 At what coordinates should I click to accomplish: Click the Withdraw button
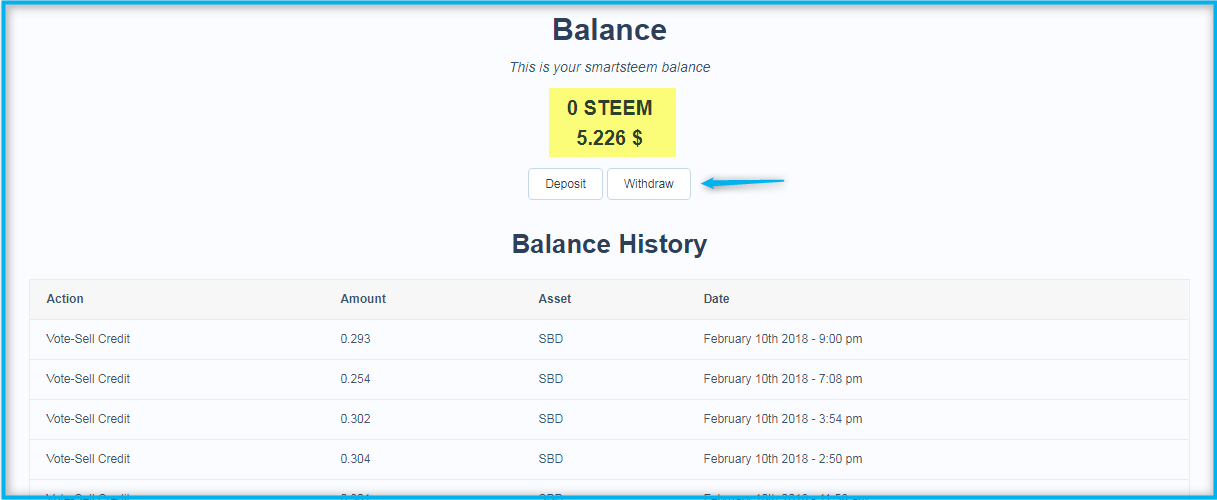tap(649, 184)
